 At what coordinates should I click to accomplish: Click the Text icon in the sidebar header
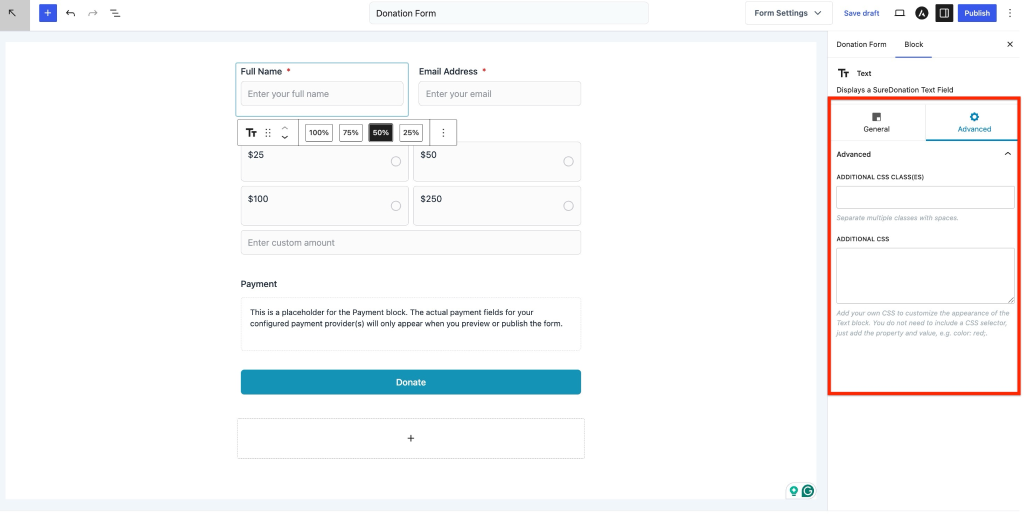844,73
